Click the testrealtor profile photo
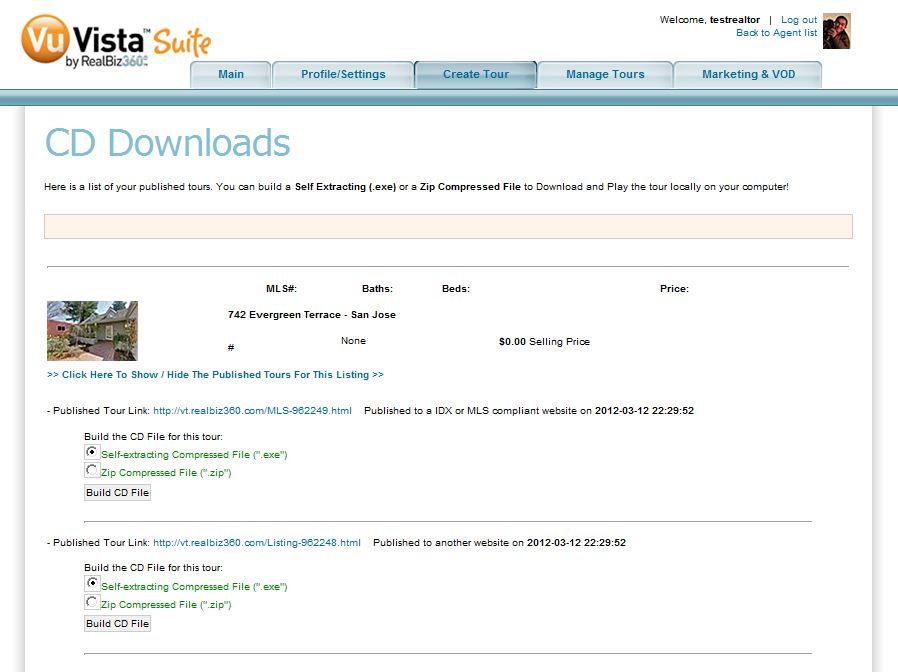Image resolution: width=898 pixels, height=672 pixels. [x=837, y=31]
